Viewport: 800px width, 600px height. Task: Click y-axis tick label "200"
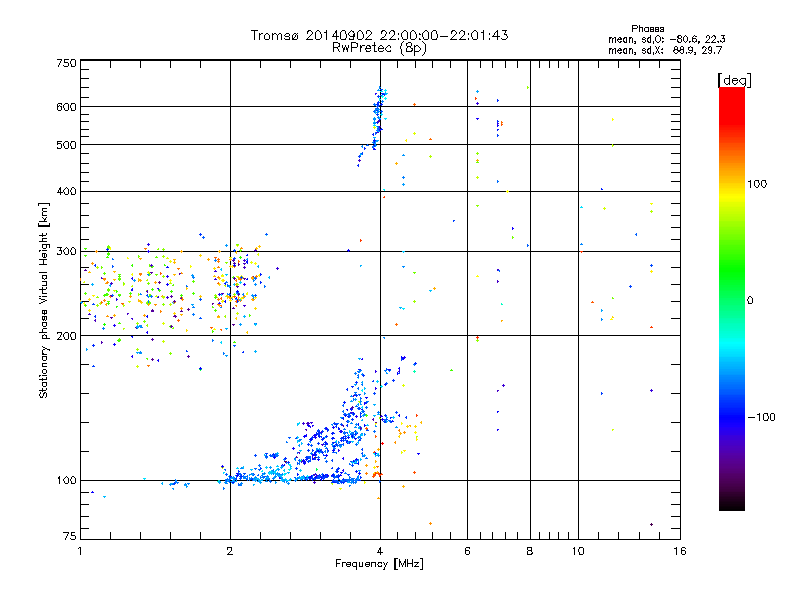66,336
